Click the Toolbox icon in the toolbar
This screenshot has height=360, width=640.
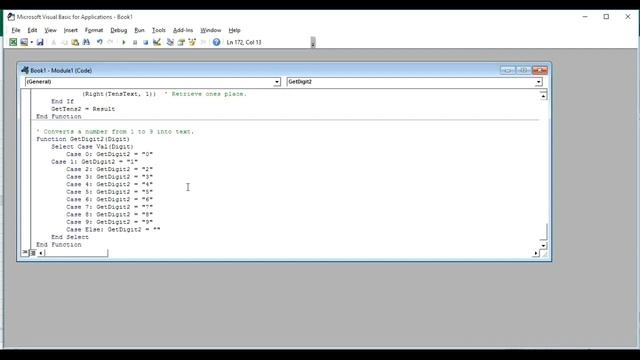pos(203,42)
